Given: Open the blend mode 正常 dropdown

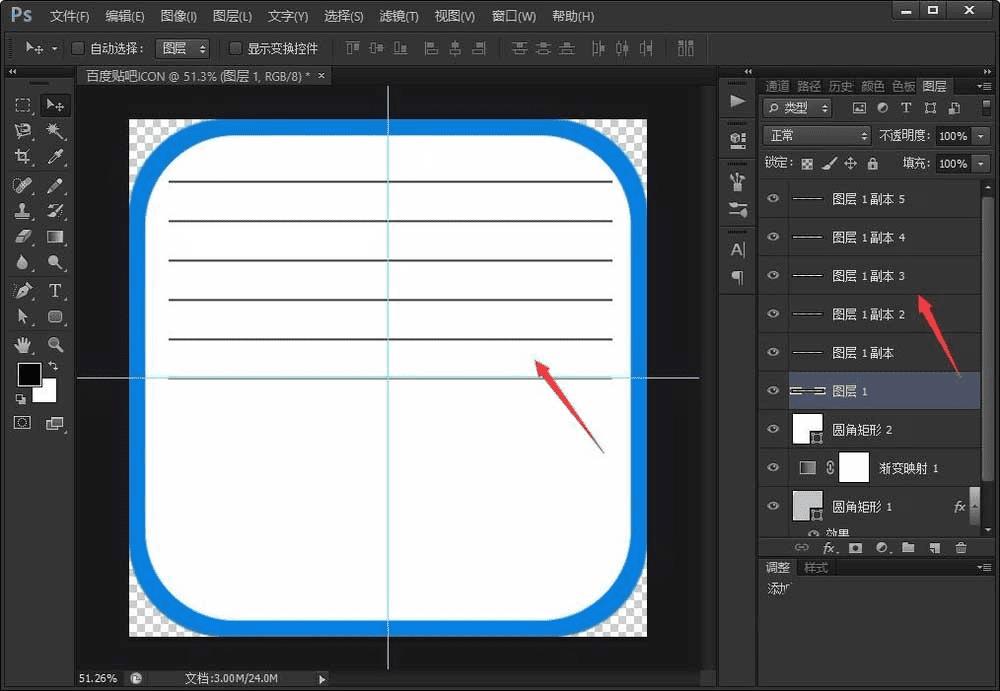Looking at the screenshot, I should (x=816, y=135).
